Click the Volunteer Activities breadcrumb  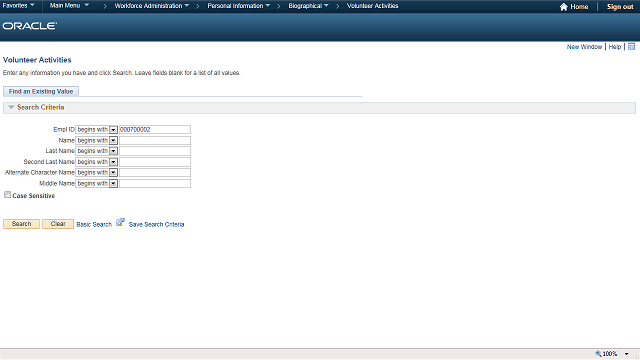[372, 6]
